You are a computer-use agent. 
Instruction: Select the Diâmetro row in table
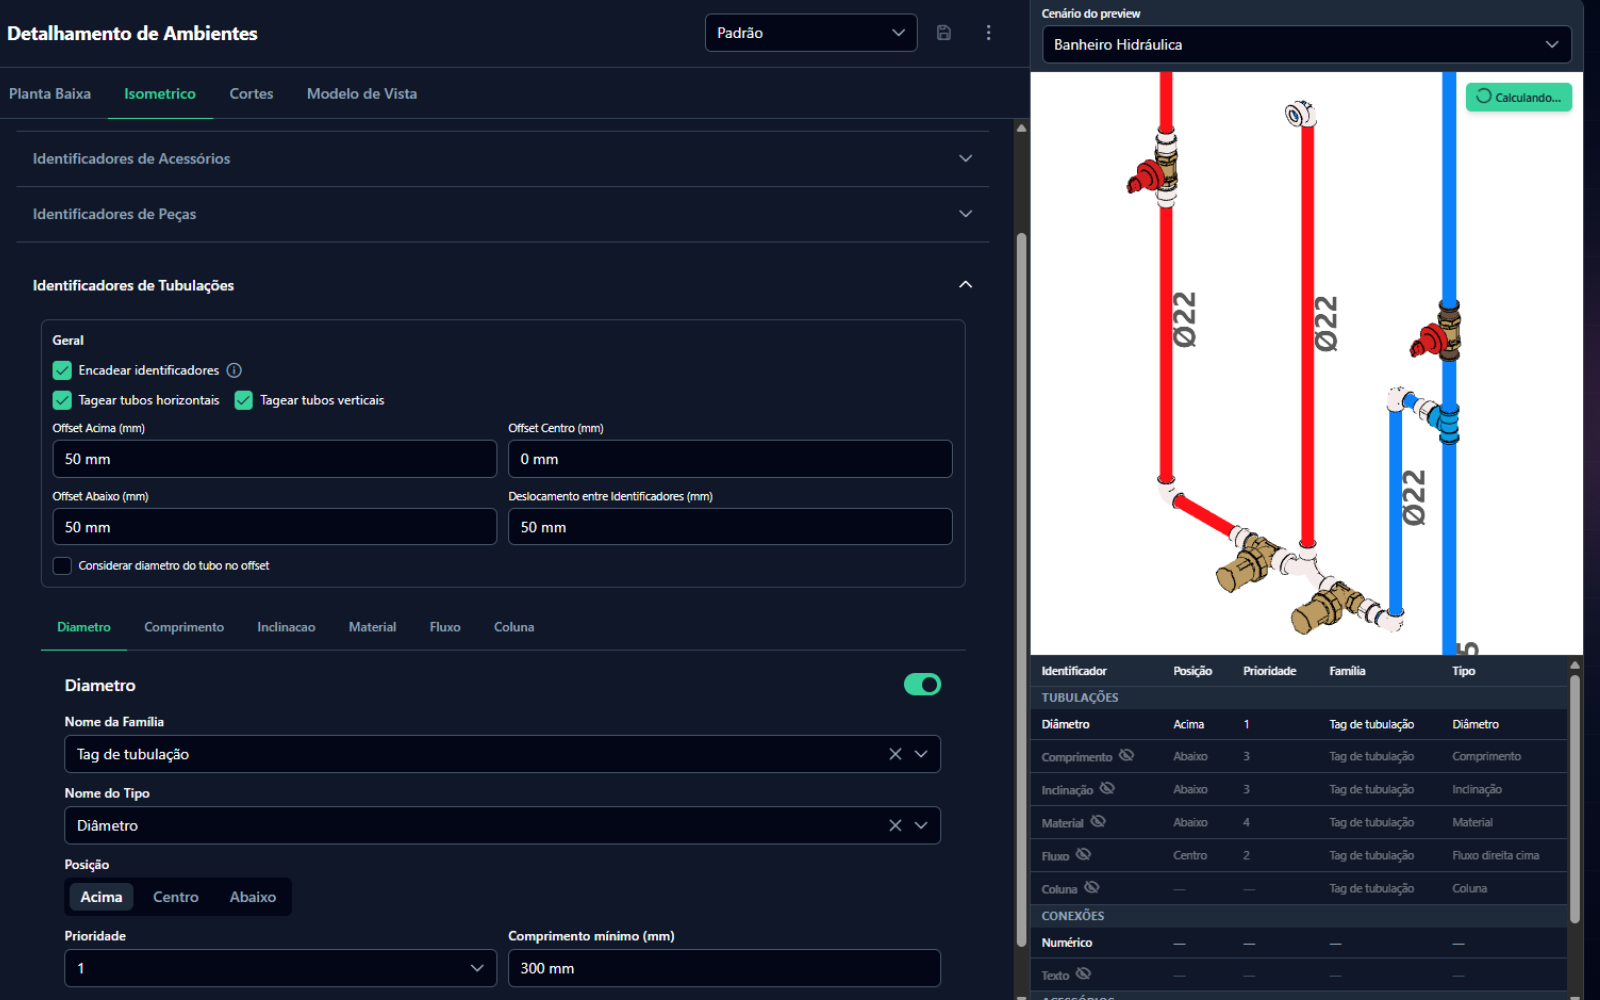1299,724
